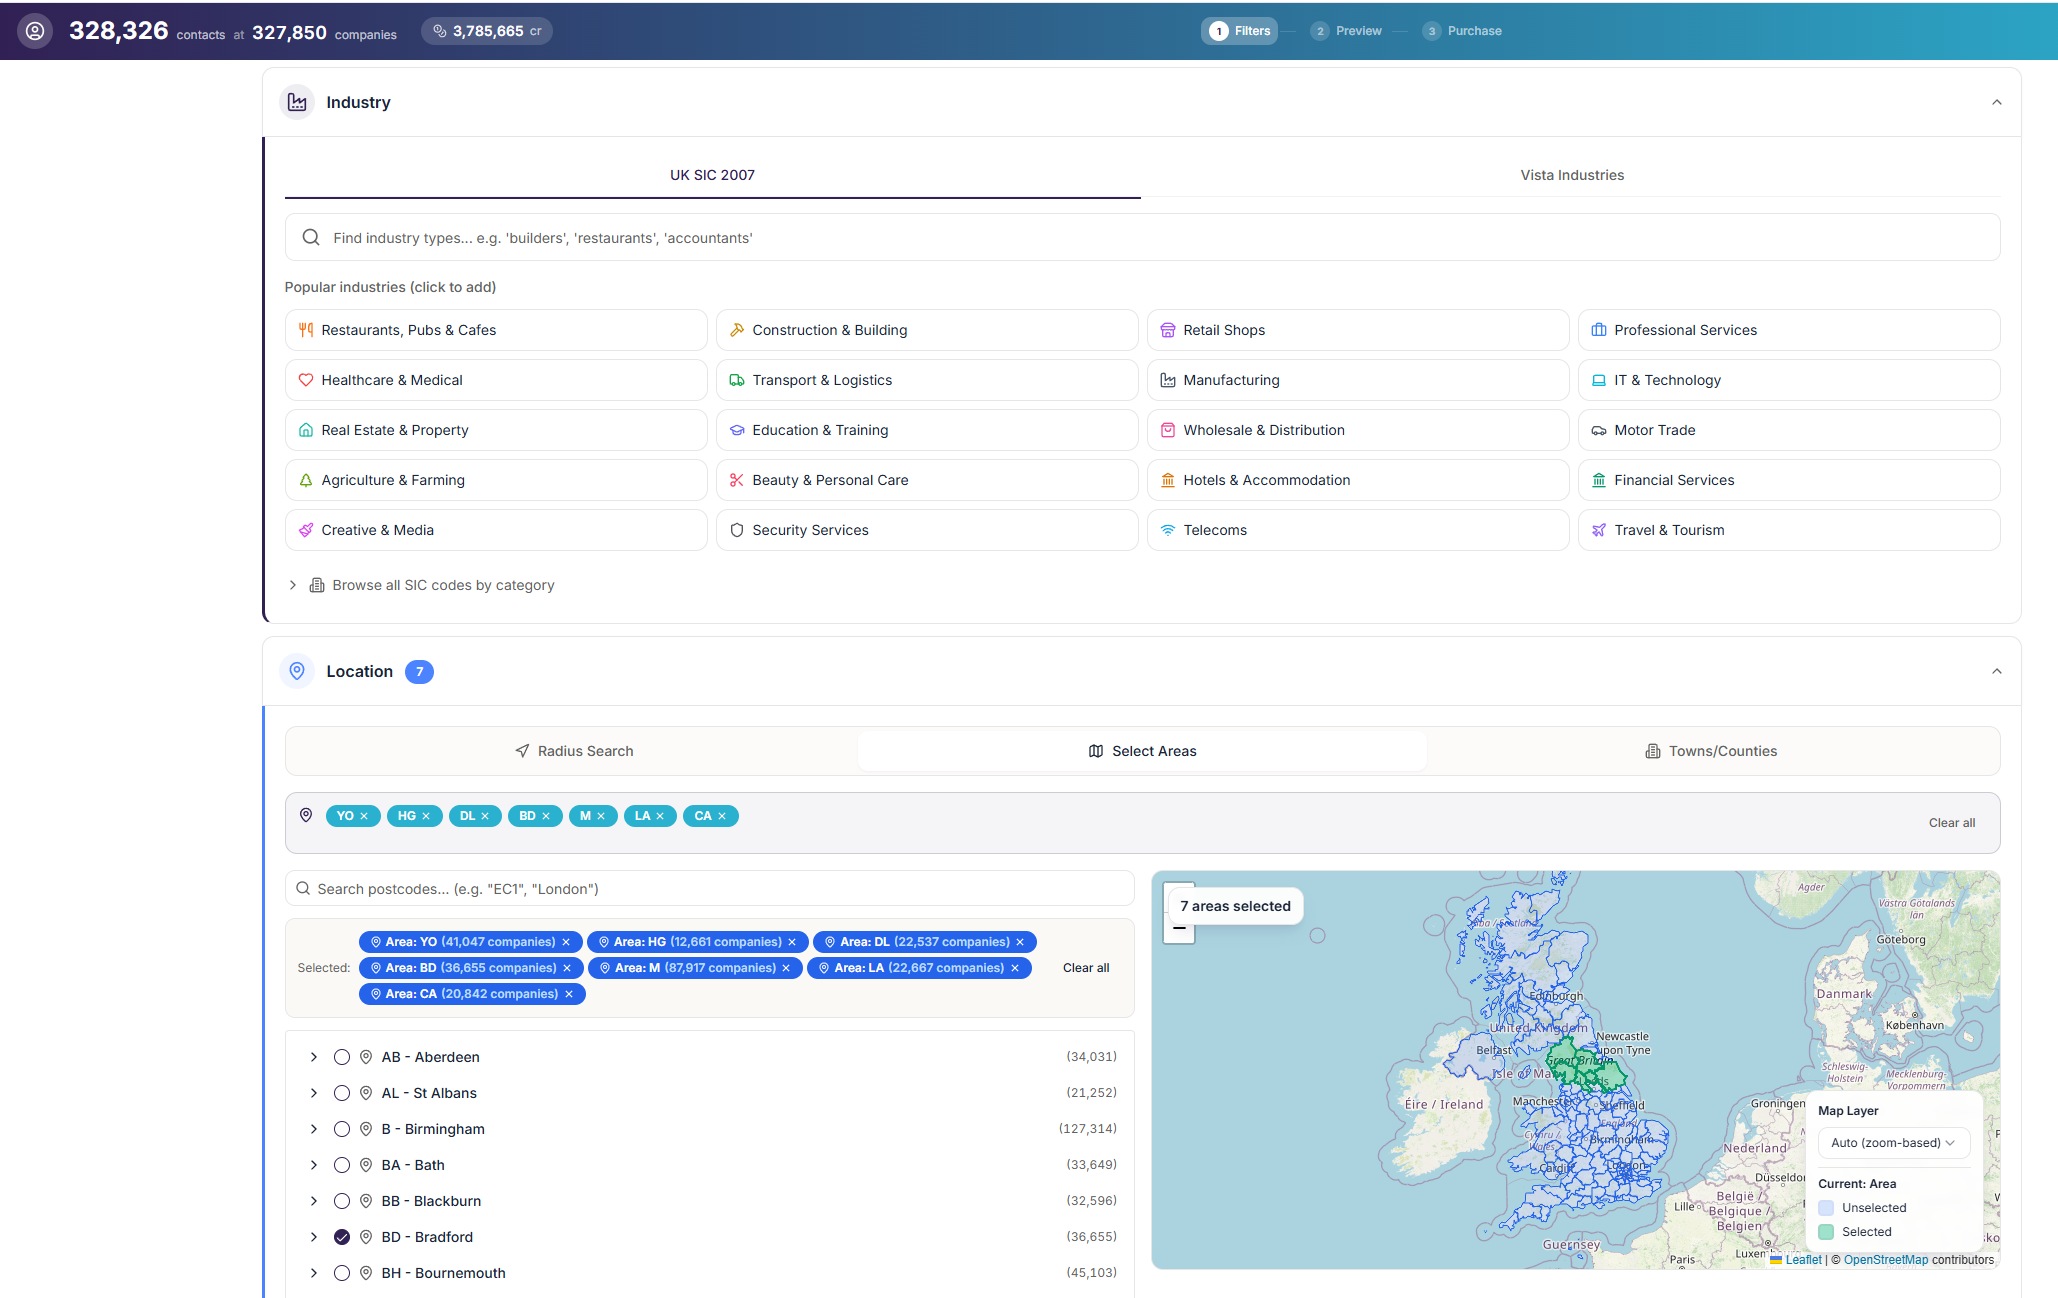2058x1298 pixels.
Task: Click the Location section pin icon
Action: [x=297, y=671]
